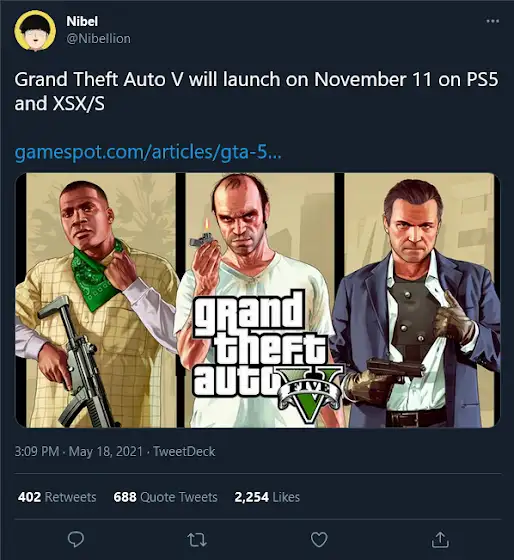Click the tweet text about November 11

(x=256, y=91)
